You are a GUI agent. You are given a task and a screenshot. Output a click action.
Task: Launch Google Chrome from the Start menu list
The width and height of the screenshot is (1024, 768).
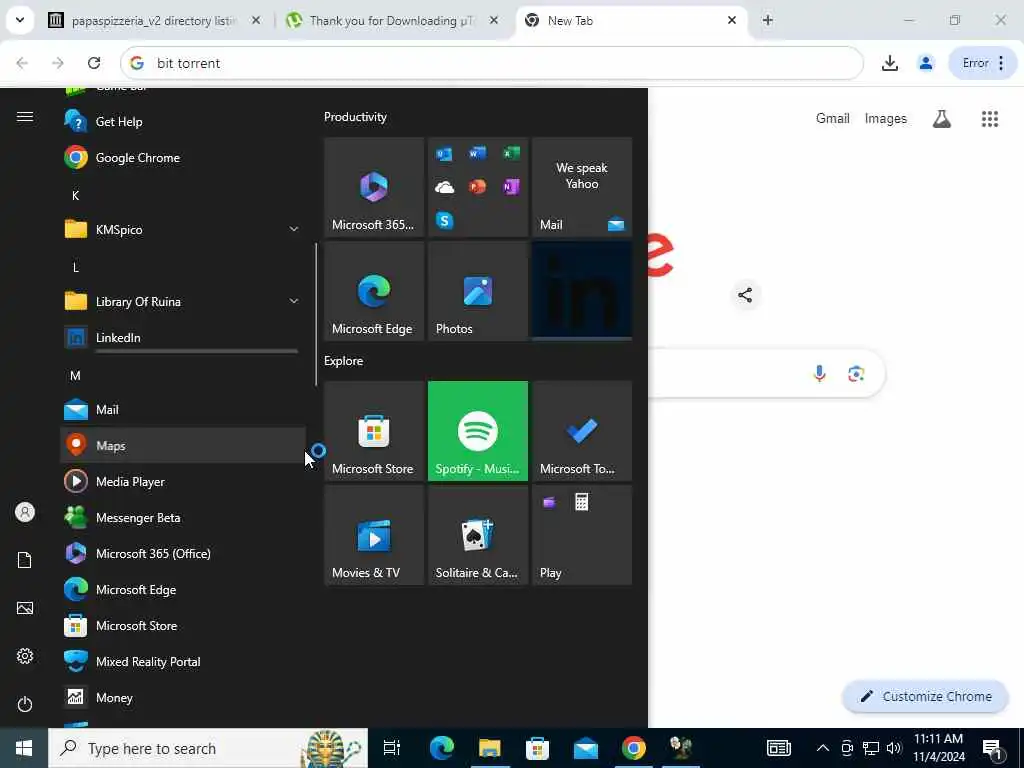pyautogui.click(x=183, y=157)
